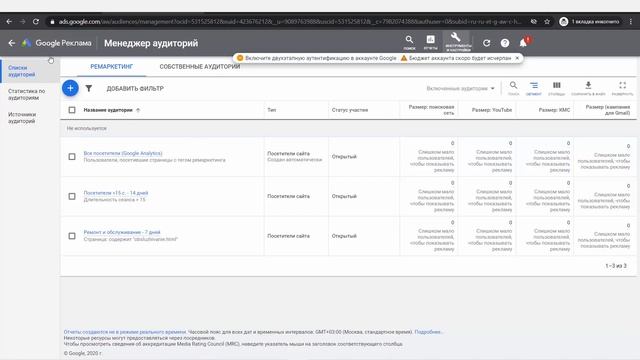The height and width of the screenshot is (360, 640).
Task: Open the incognito profile indicator
Action: (x=589, y=22)
